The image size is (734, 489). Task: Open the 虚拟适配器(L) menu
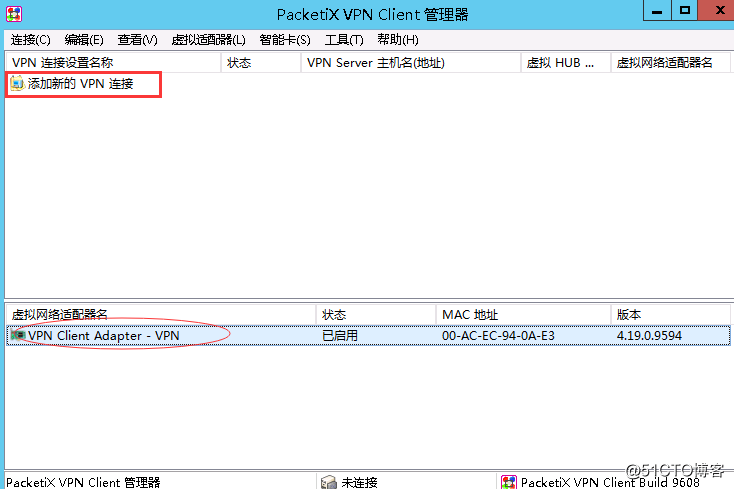(x=208, y=40)
